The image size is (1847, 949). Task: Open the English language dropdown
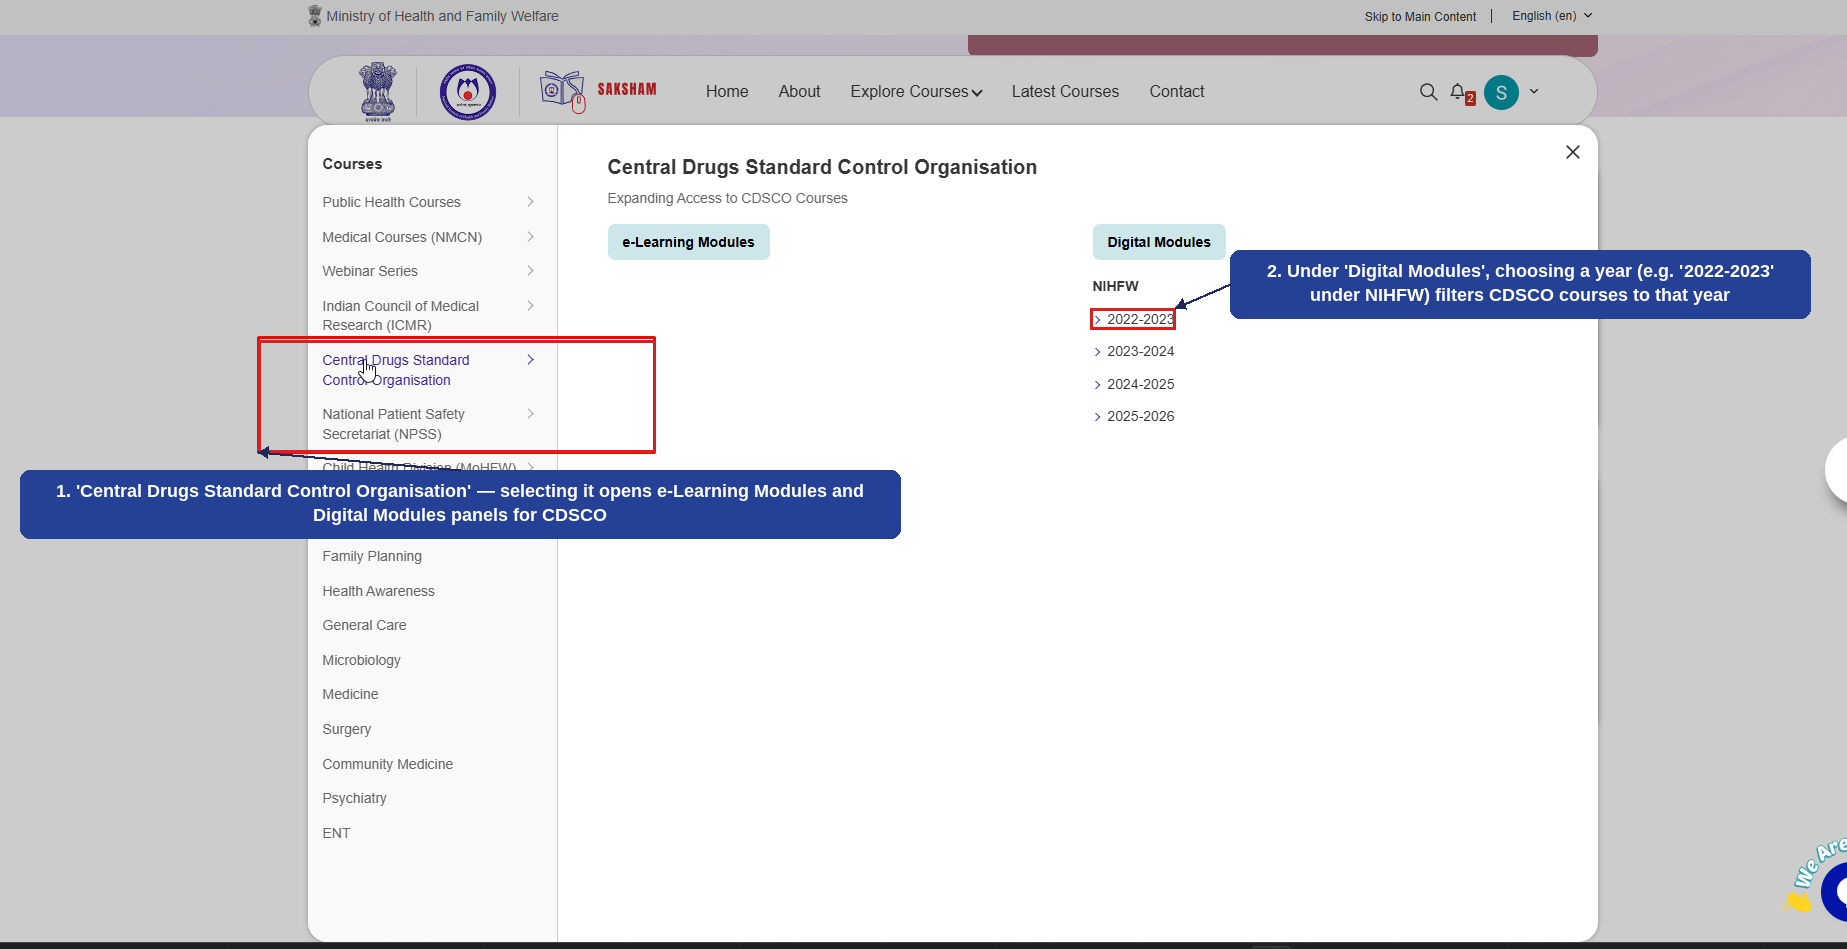1552,16
